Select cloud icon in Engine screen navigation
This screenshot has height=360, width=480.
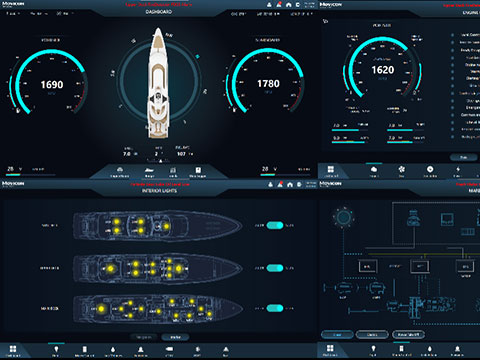point(374,169)
